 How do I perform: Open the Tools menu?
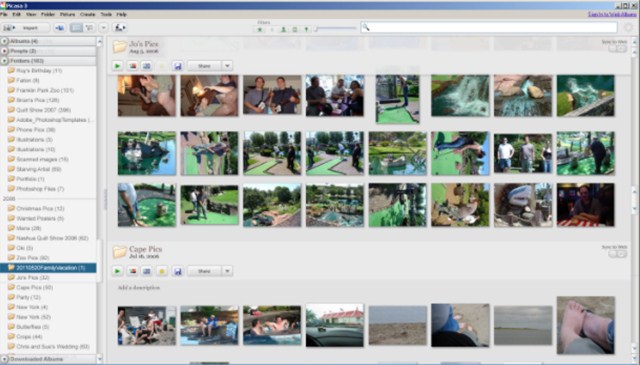[x=106, y=14]
